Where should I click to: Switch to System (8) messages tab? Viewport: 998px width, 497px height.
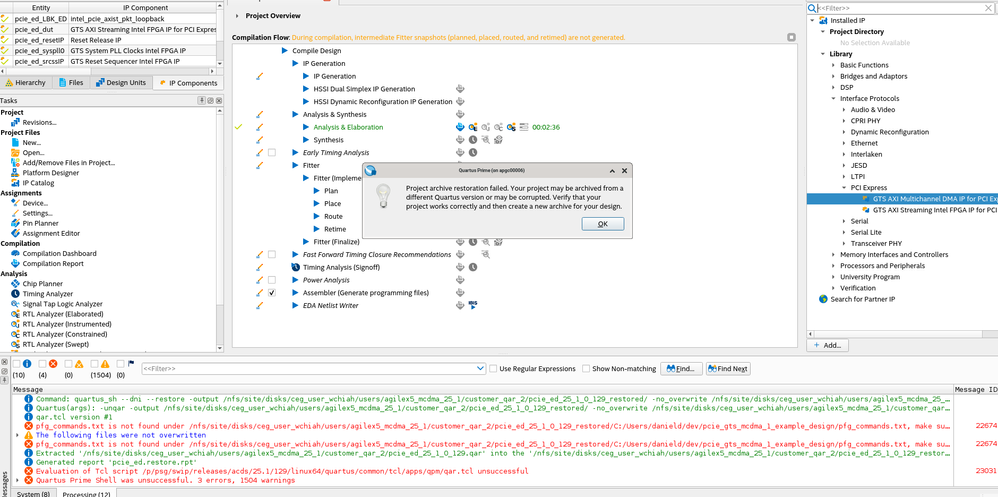click(x=34, y=494)
